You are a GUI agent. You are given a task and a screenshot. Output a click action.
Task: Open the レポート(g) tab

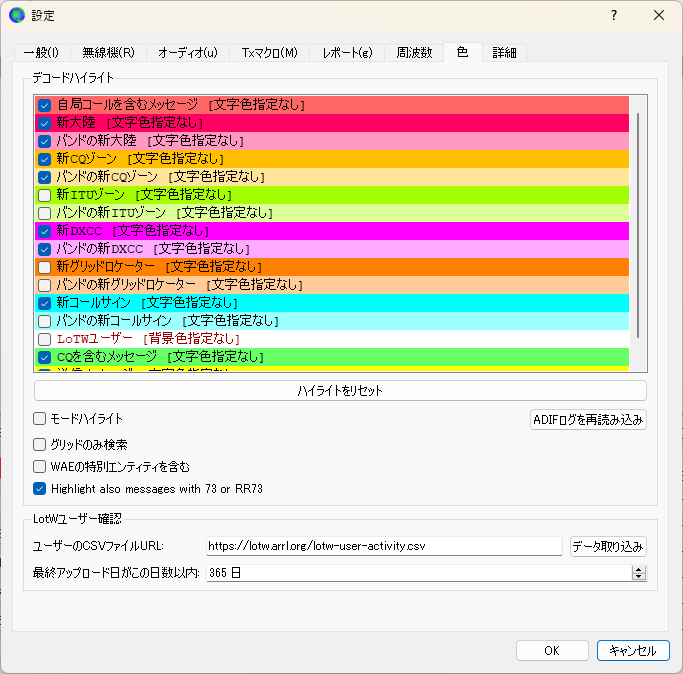click(x=347, y=53)
